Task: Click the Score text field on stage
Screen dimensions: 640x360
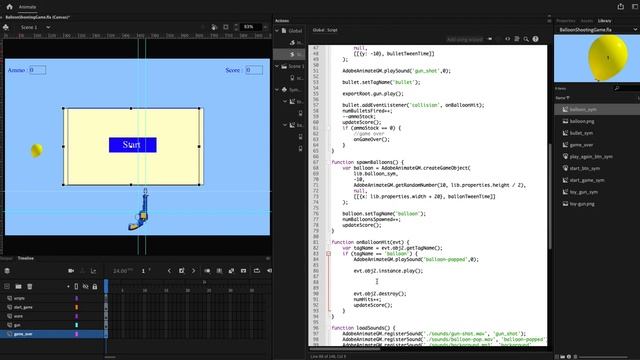Action: tap(254, 70)
